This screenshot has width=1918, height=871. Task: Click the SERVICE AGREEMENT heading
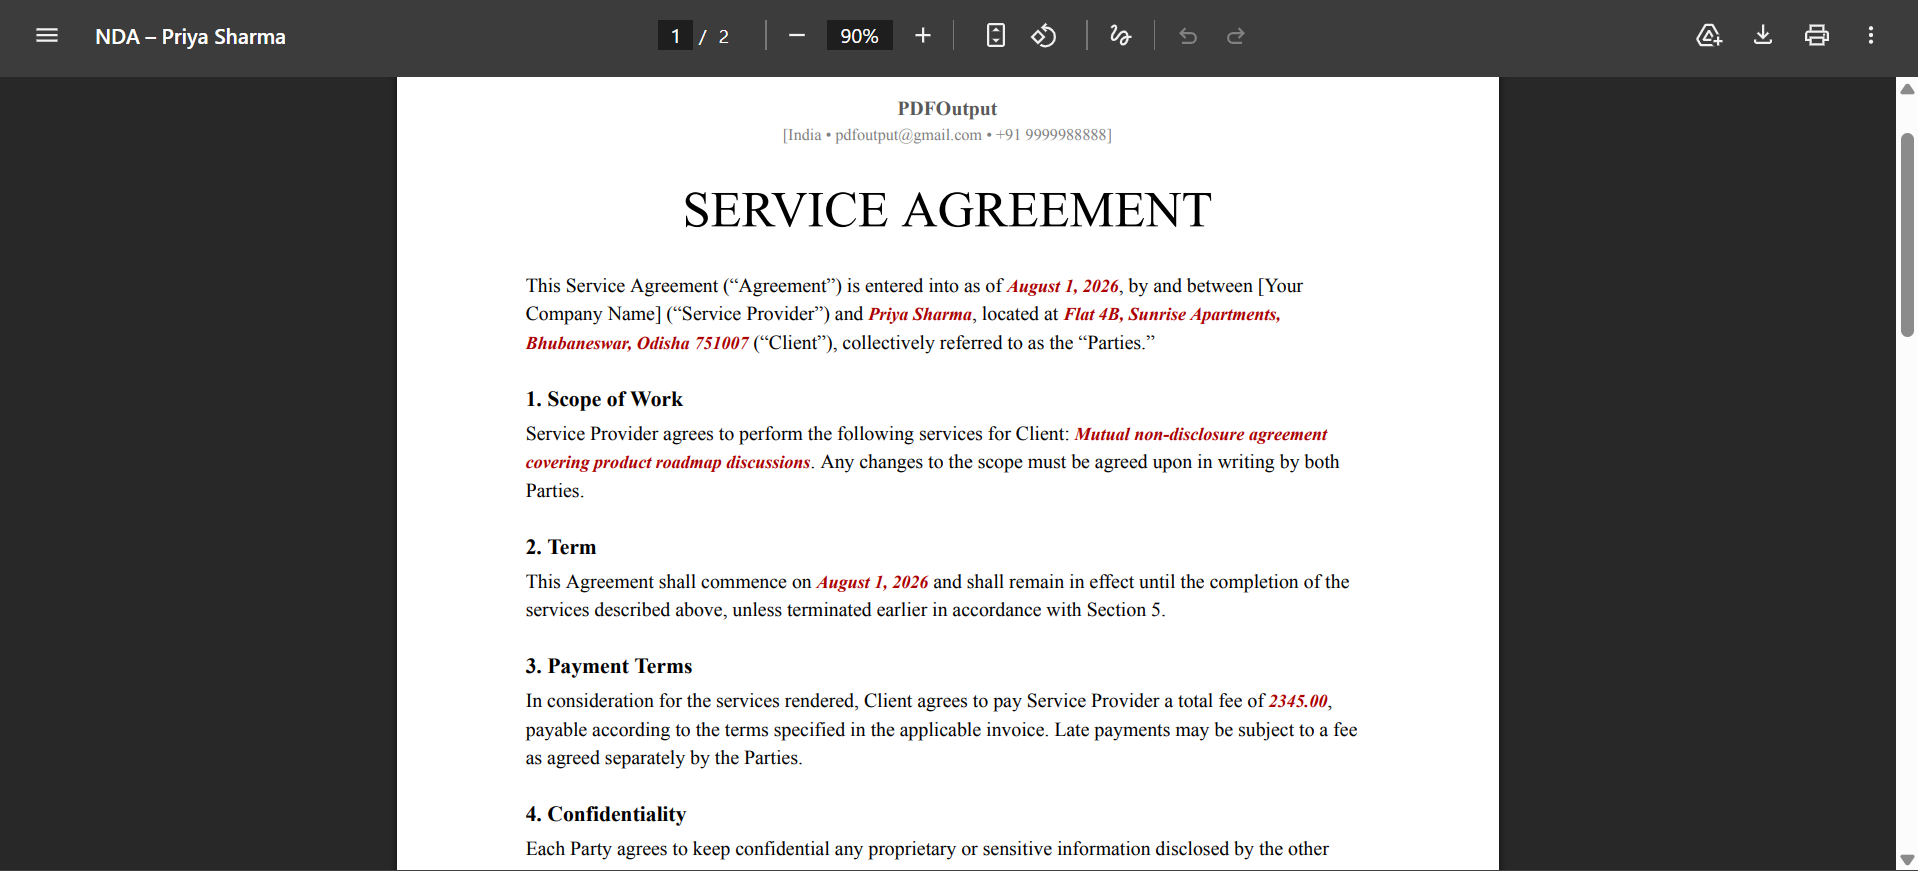(x=947, y=210)
